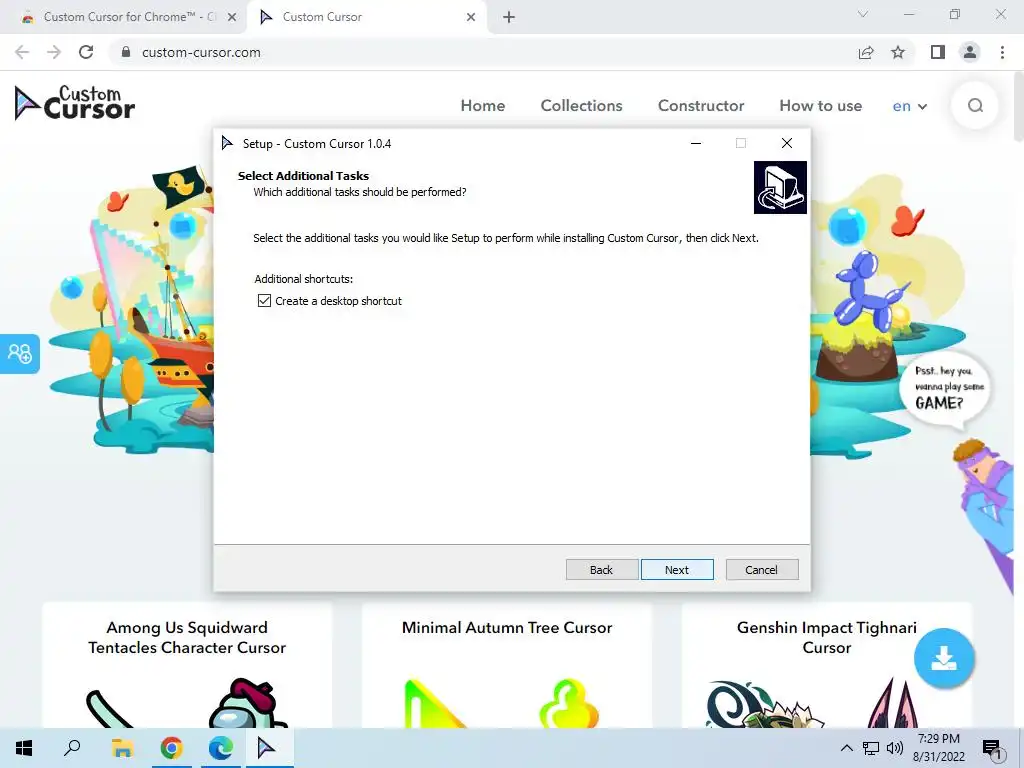Click Chrome icon in taskbar
Screen dimensions: 1024x768
tap(172, 748)
